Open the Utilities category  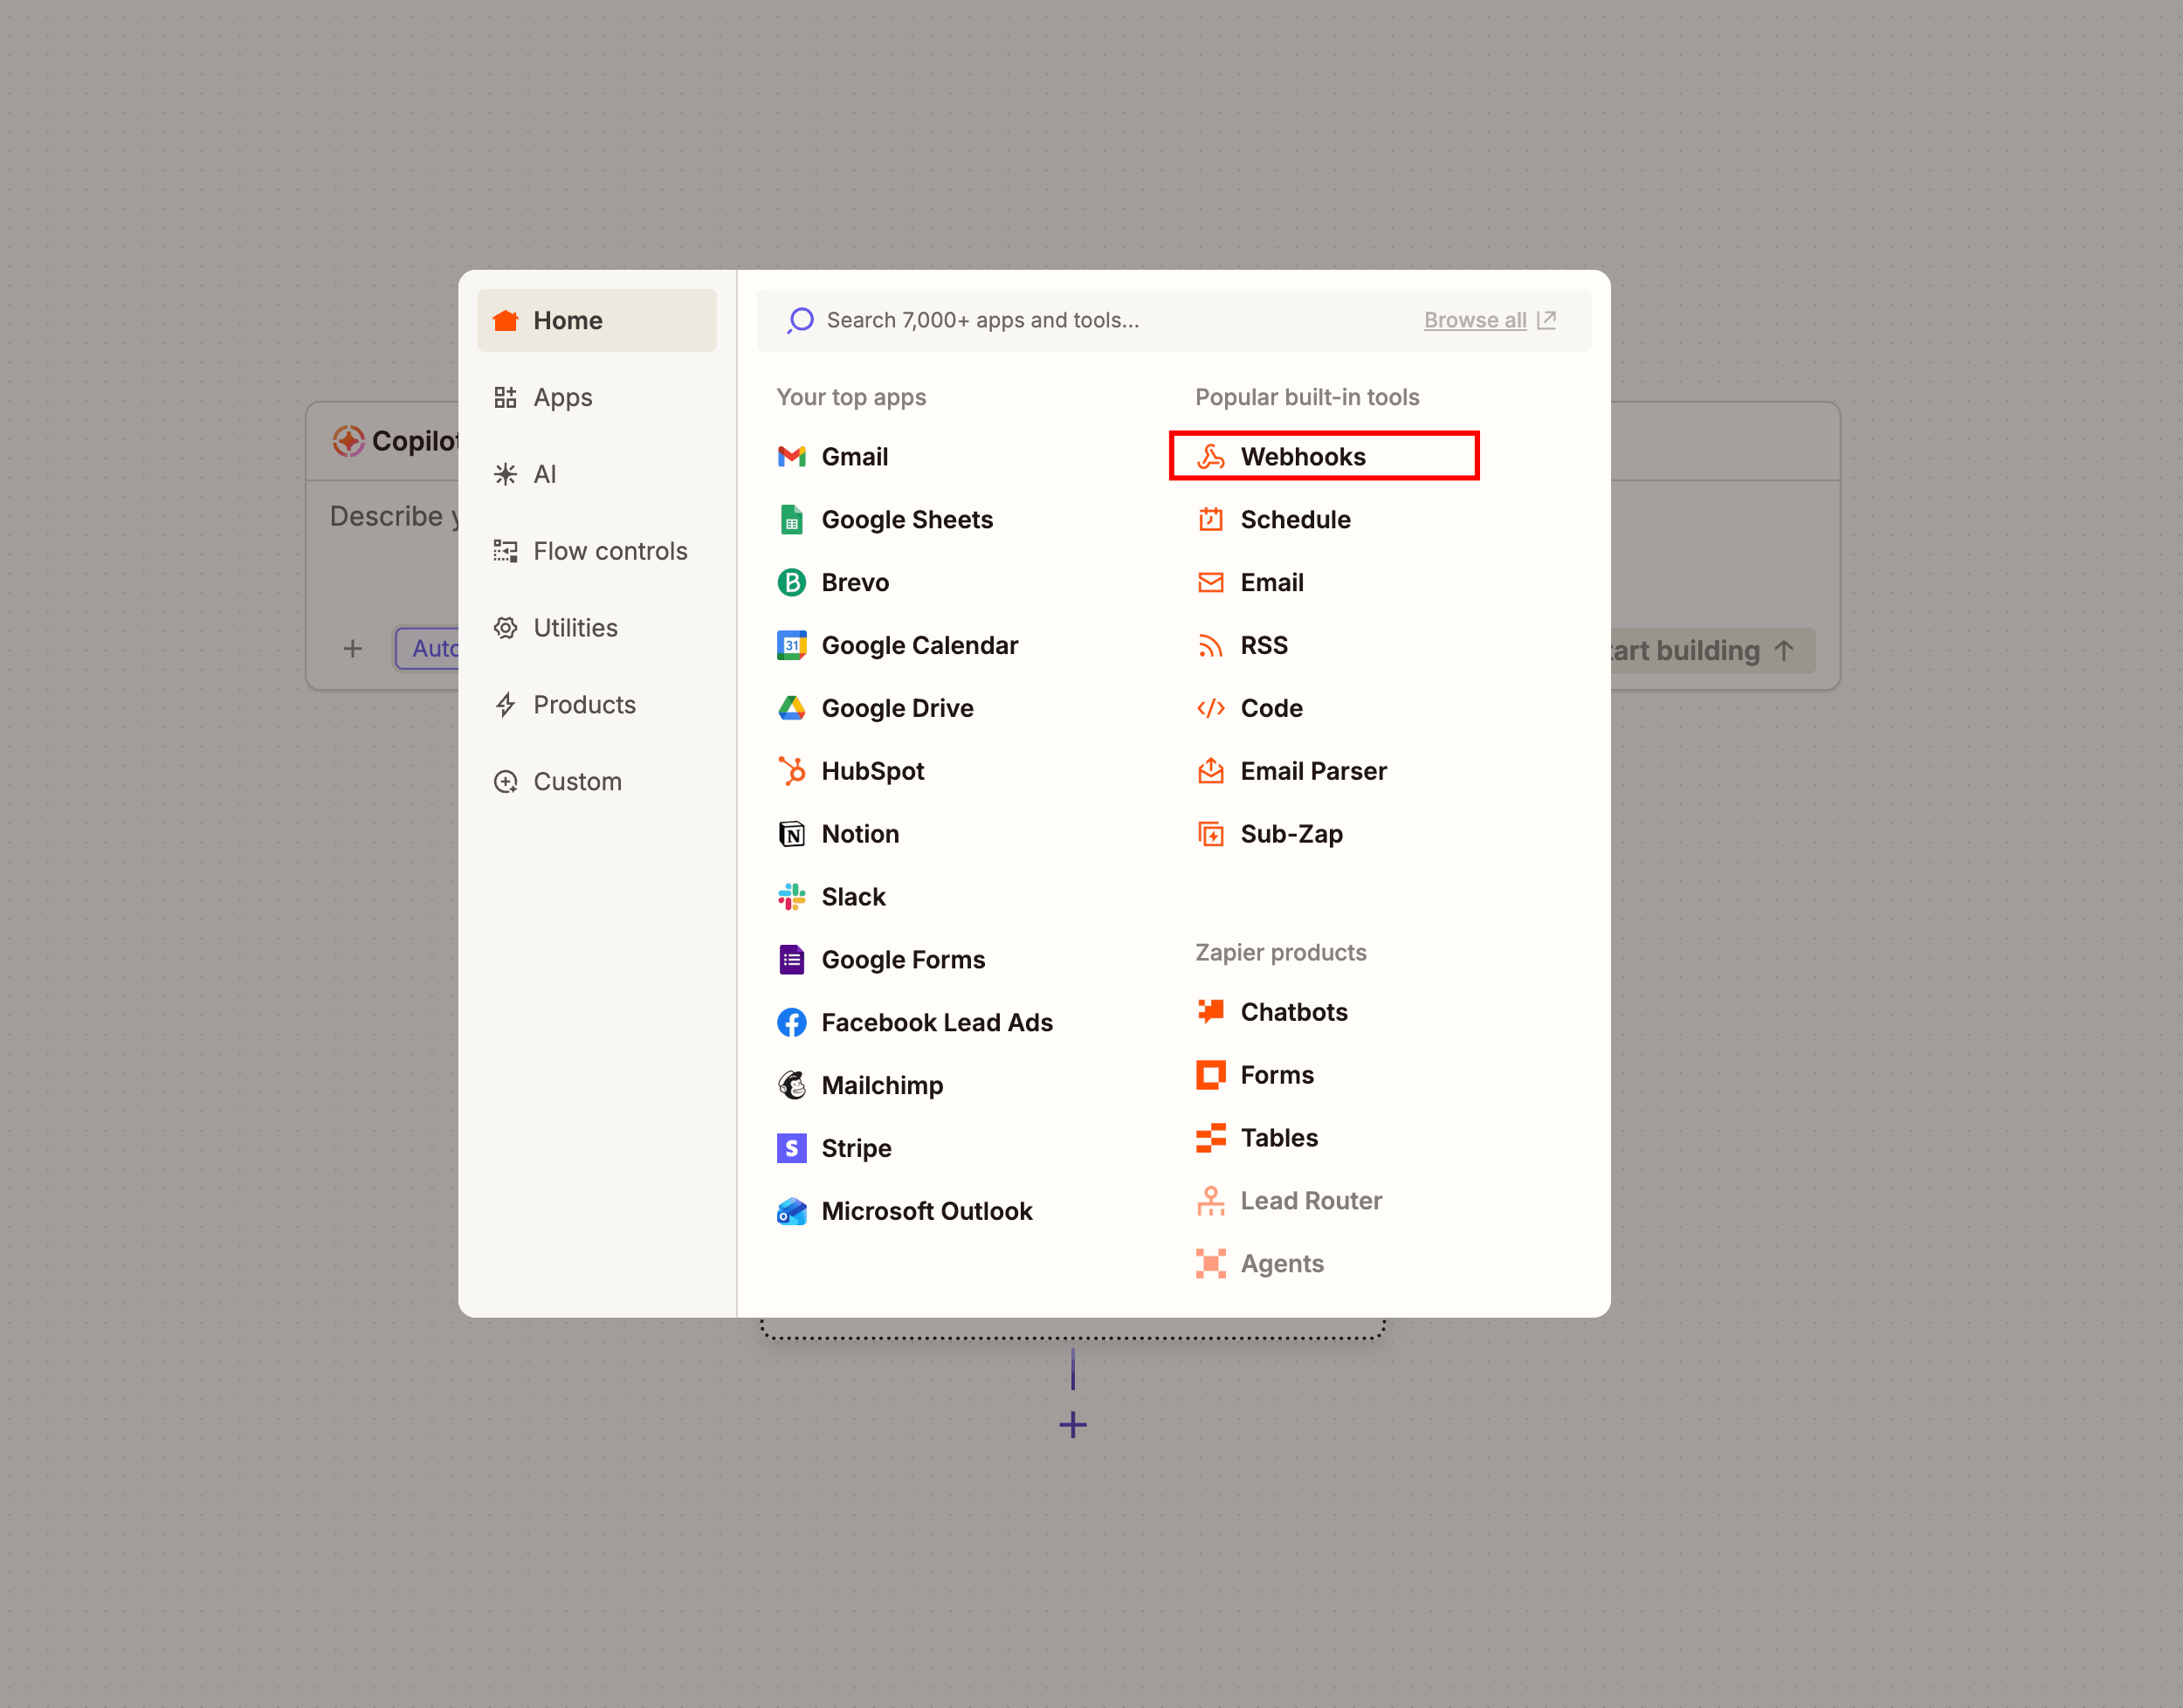click(597, 628)
